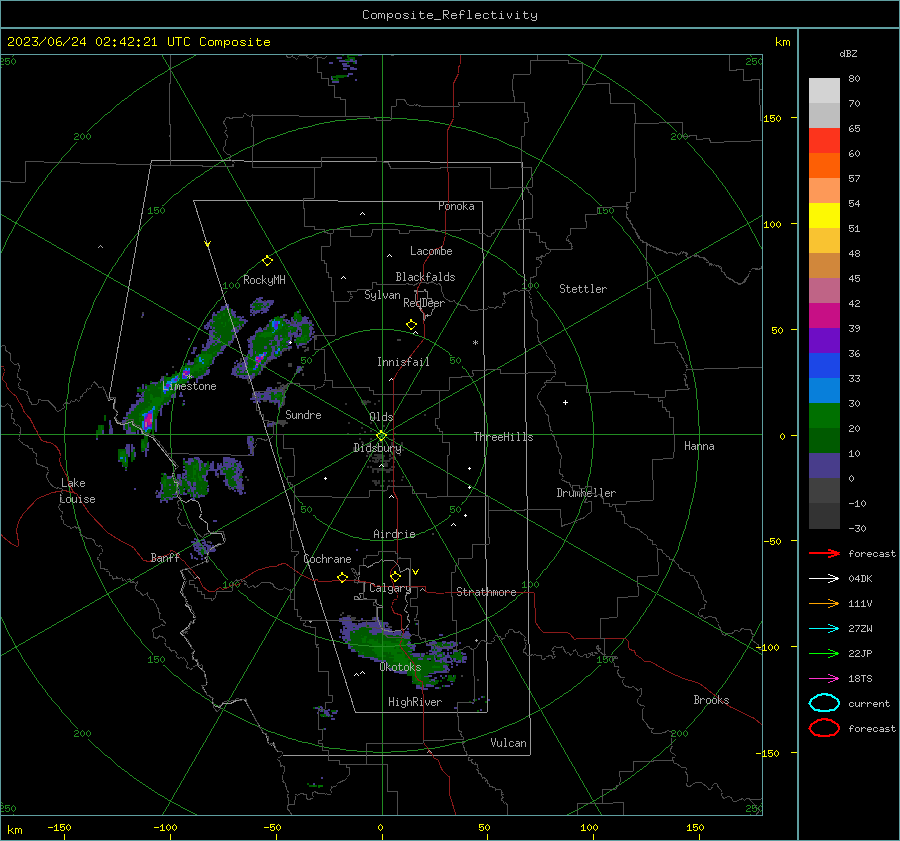900x841 pixels.
Task: Click the yellow diamond marker beside RockyMH
Action: click(267, 261)
